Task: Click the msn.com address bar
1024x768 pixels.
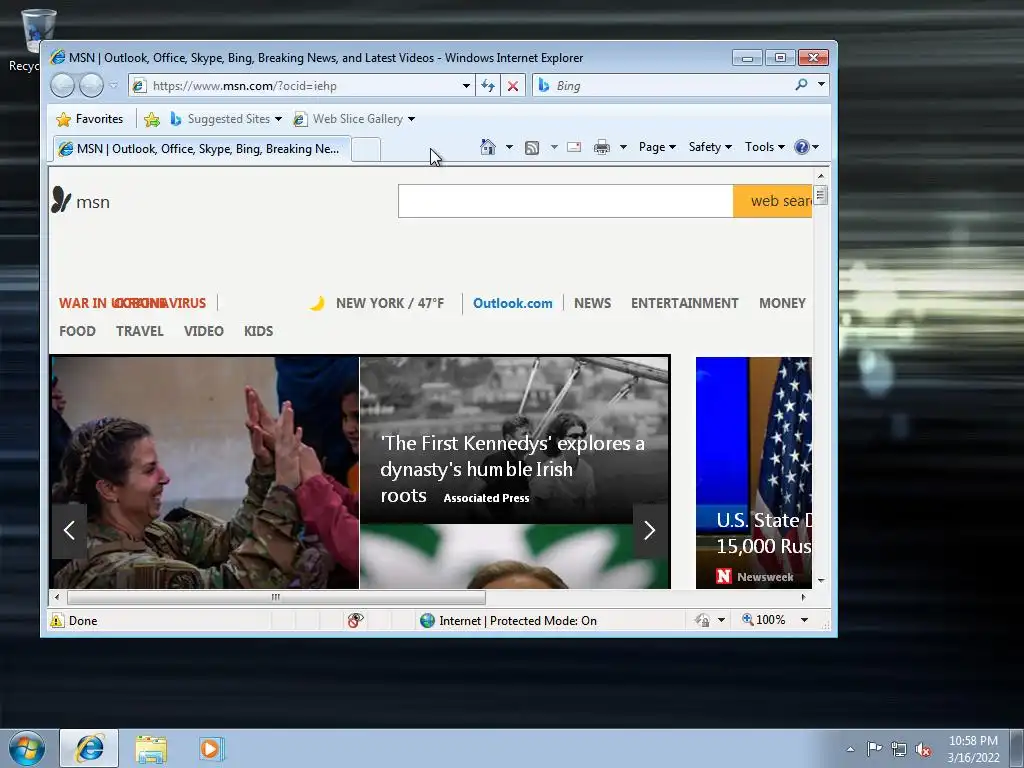Action: pyautogui.click(x=295, y=86)
